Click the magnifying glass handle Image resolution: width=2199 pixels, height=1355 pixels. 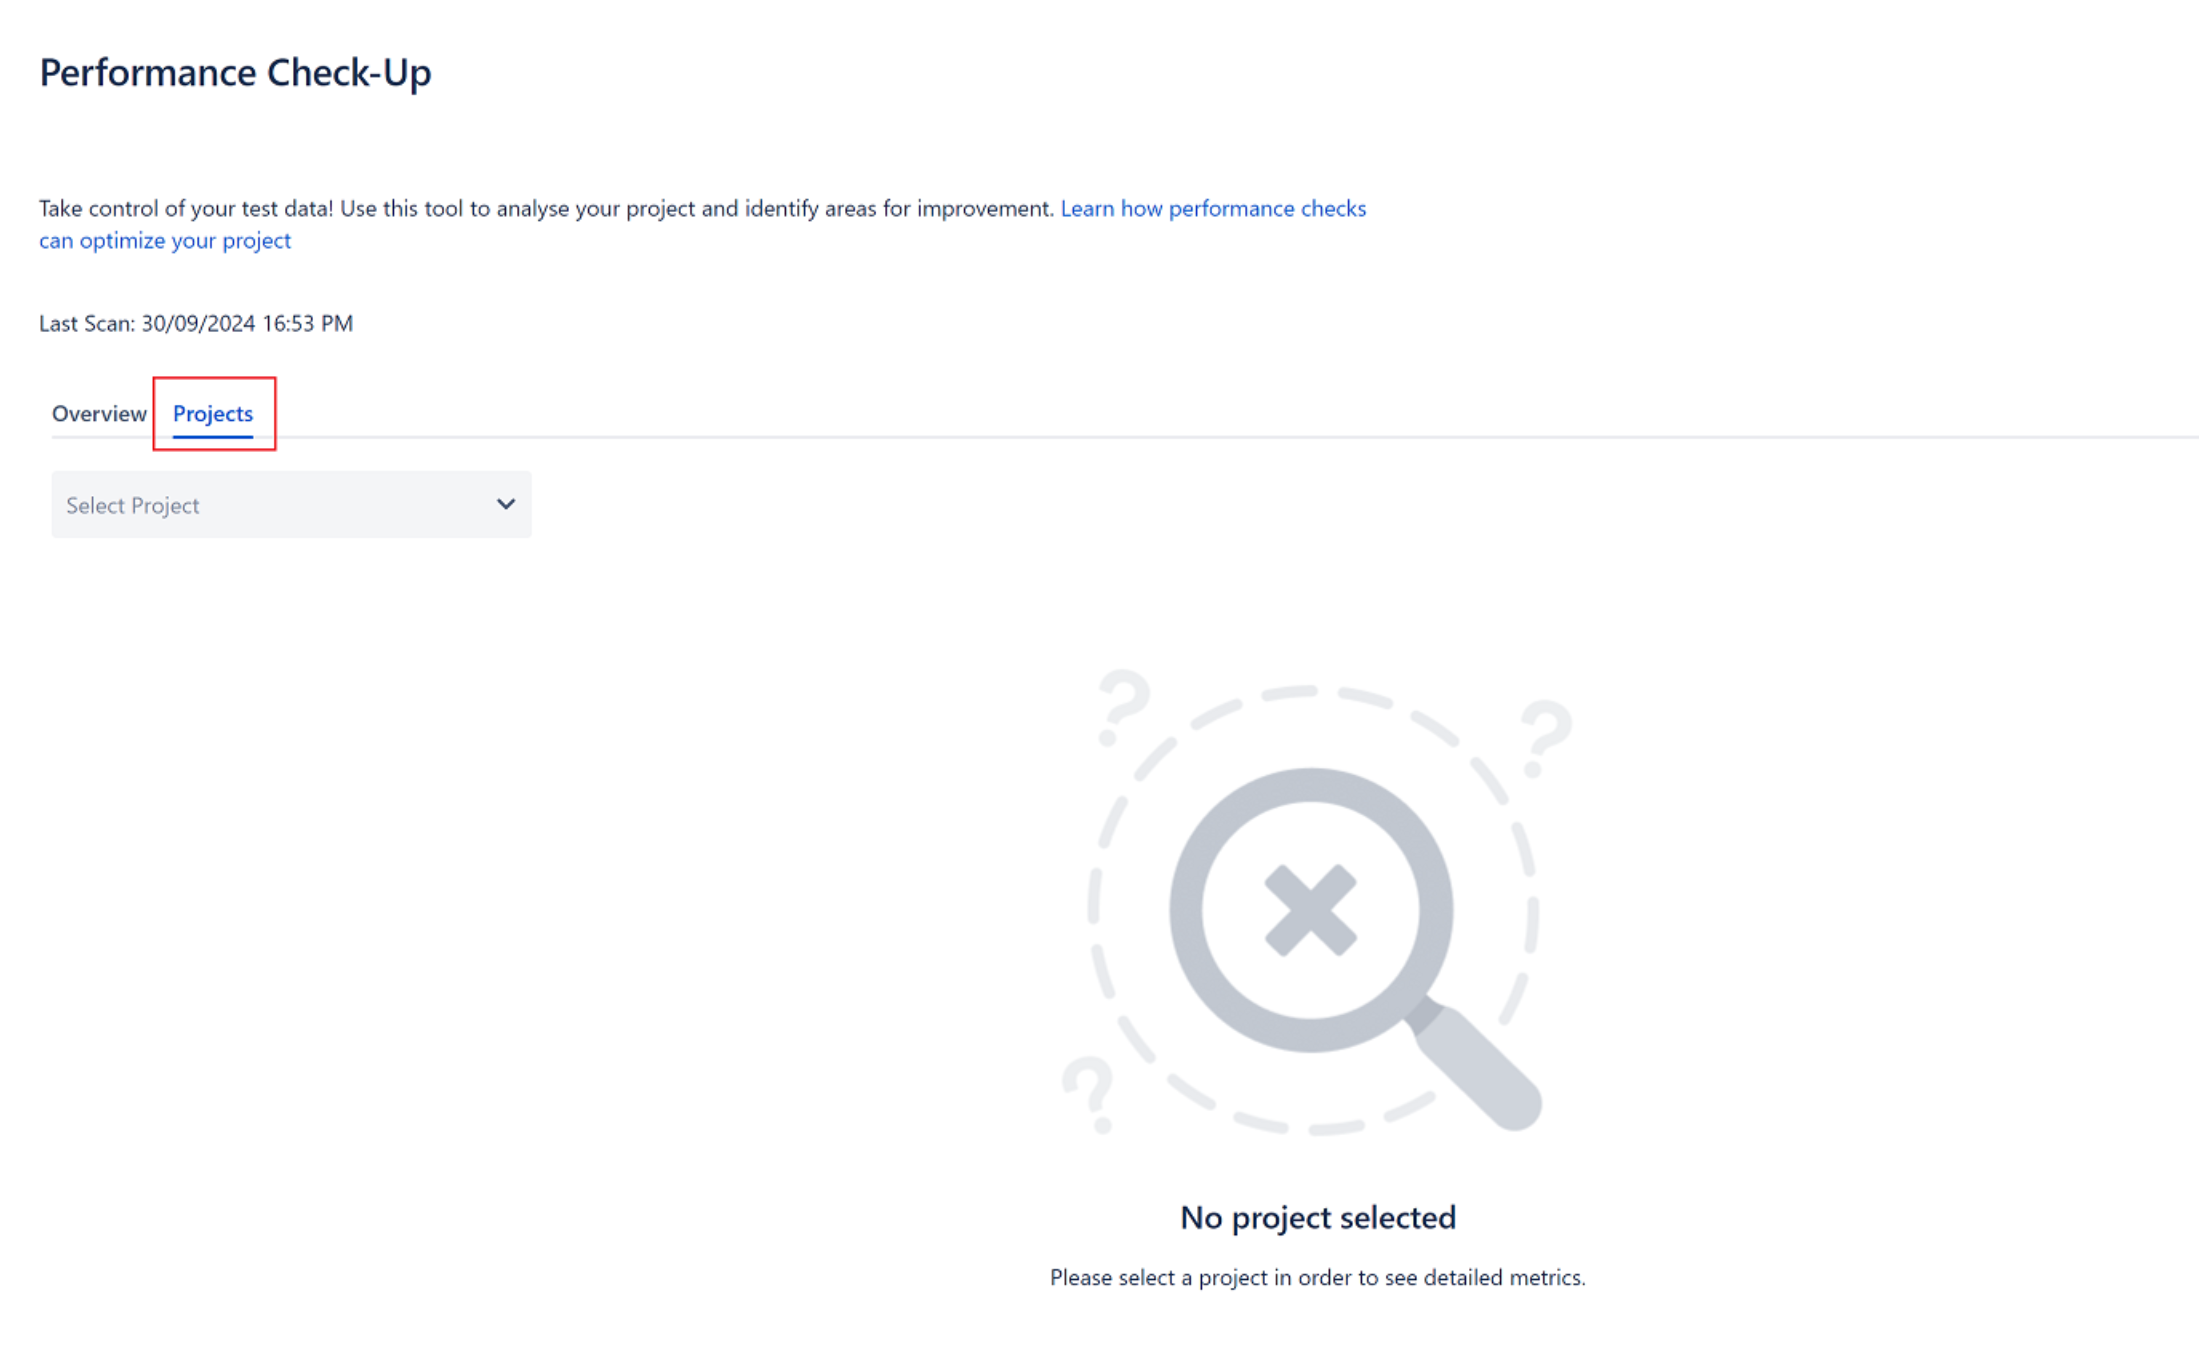click(x=1476, y=1063)
